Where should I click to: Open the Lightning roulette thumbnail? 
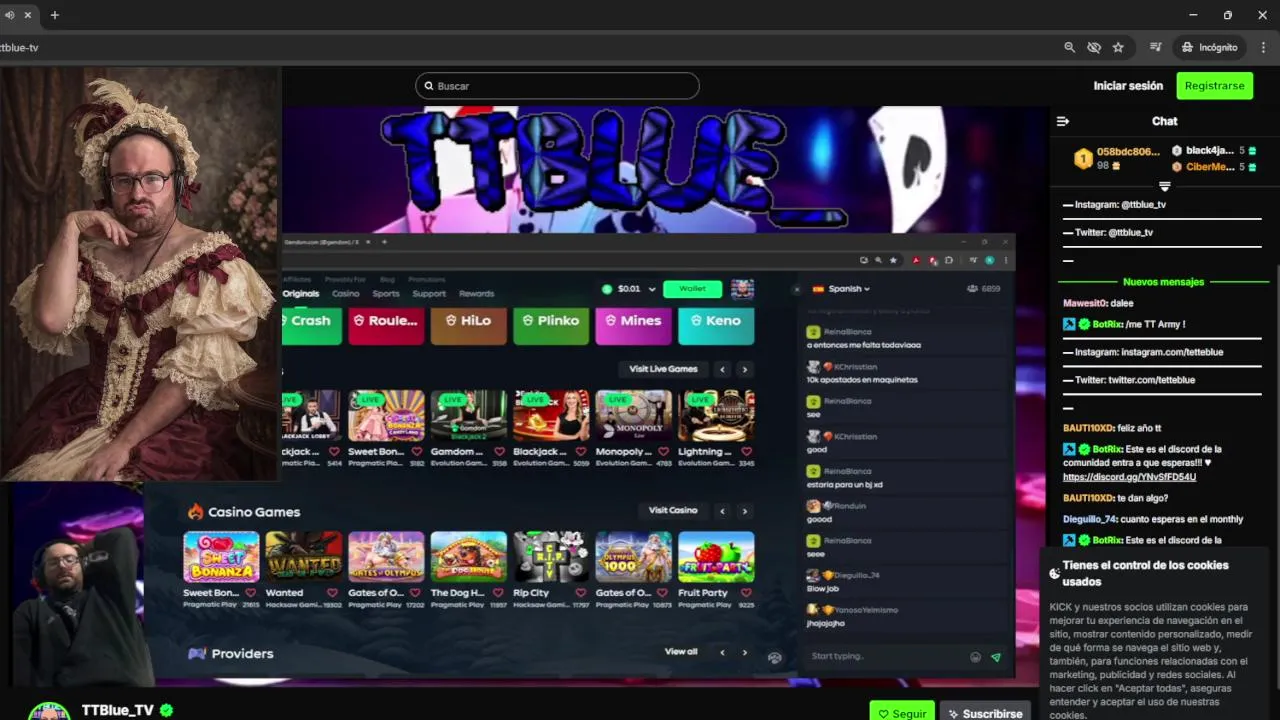coord(716,416)
